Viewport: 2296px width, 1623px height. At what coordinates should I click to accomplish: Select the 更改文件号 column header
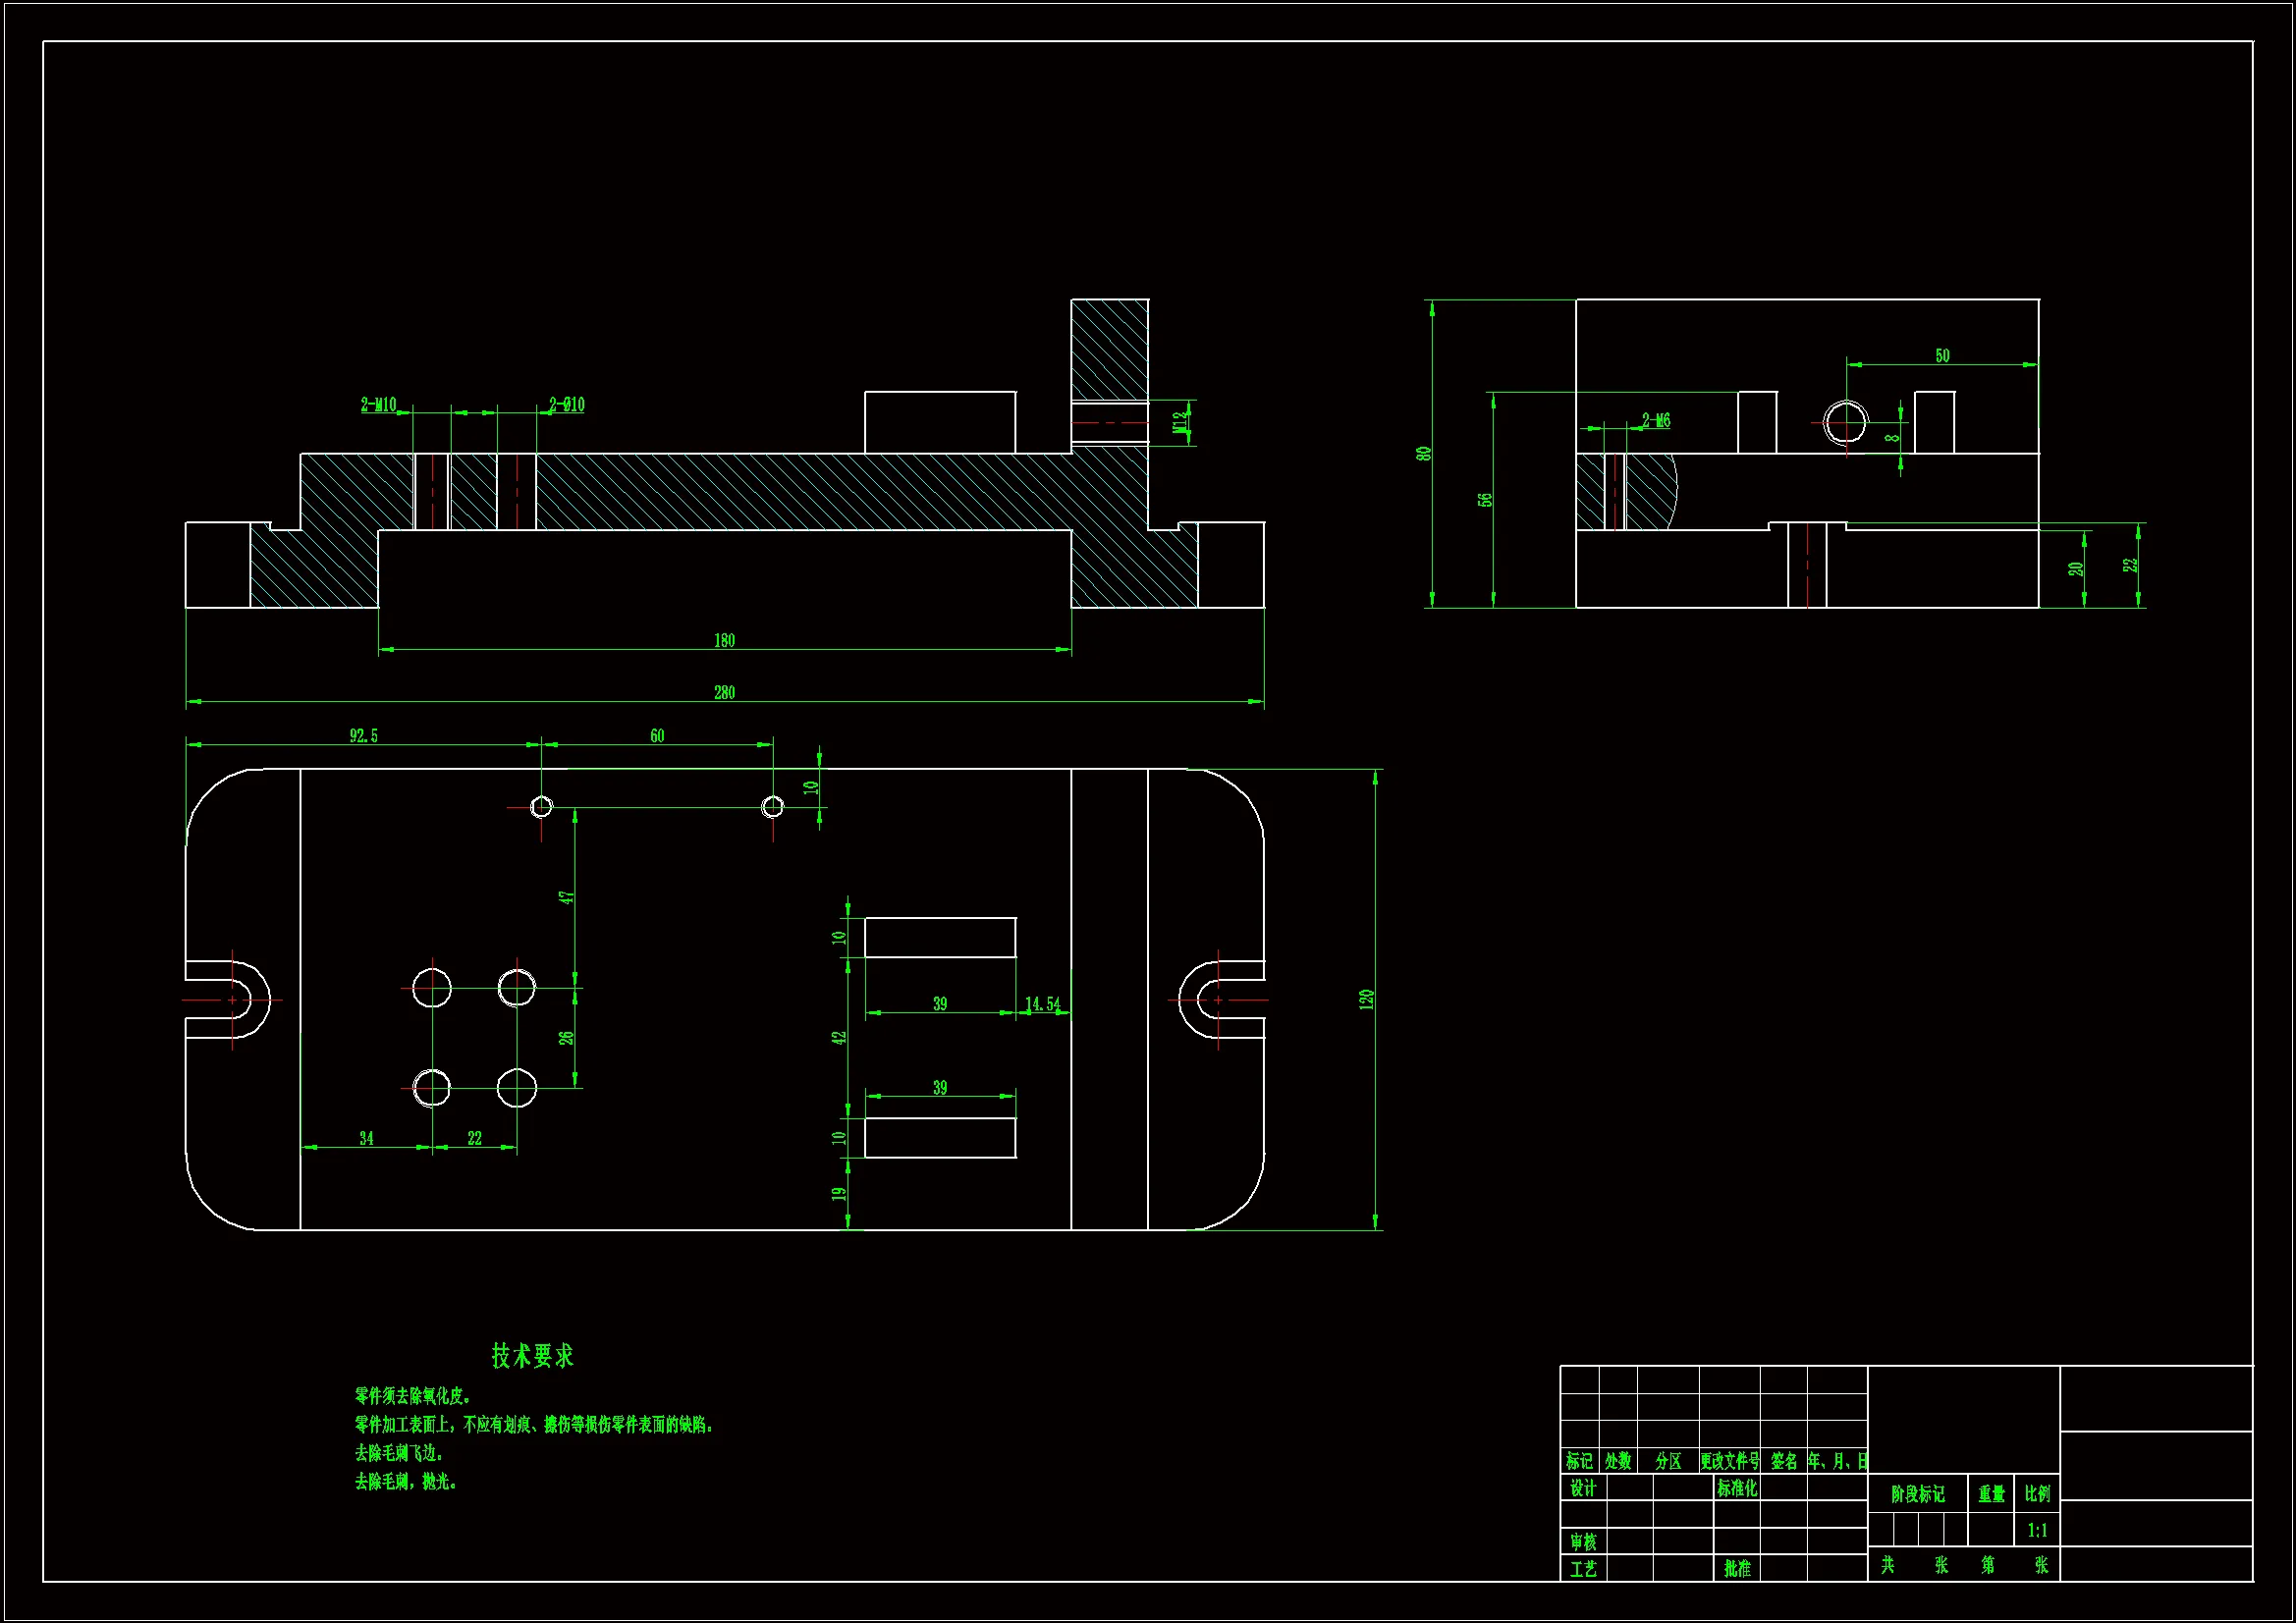[1729, 1461]
